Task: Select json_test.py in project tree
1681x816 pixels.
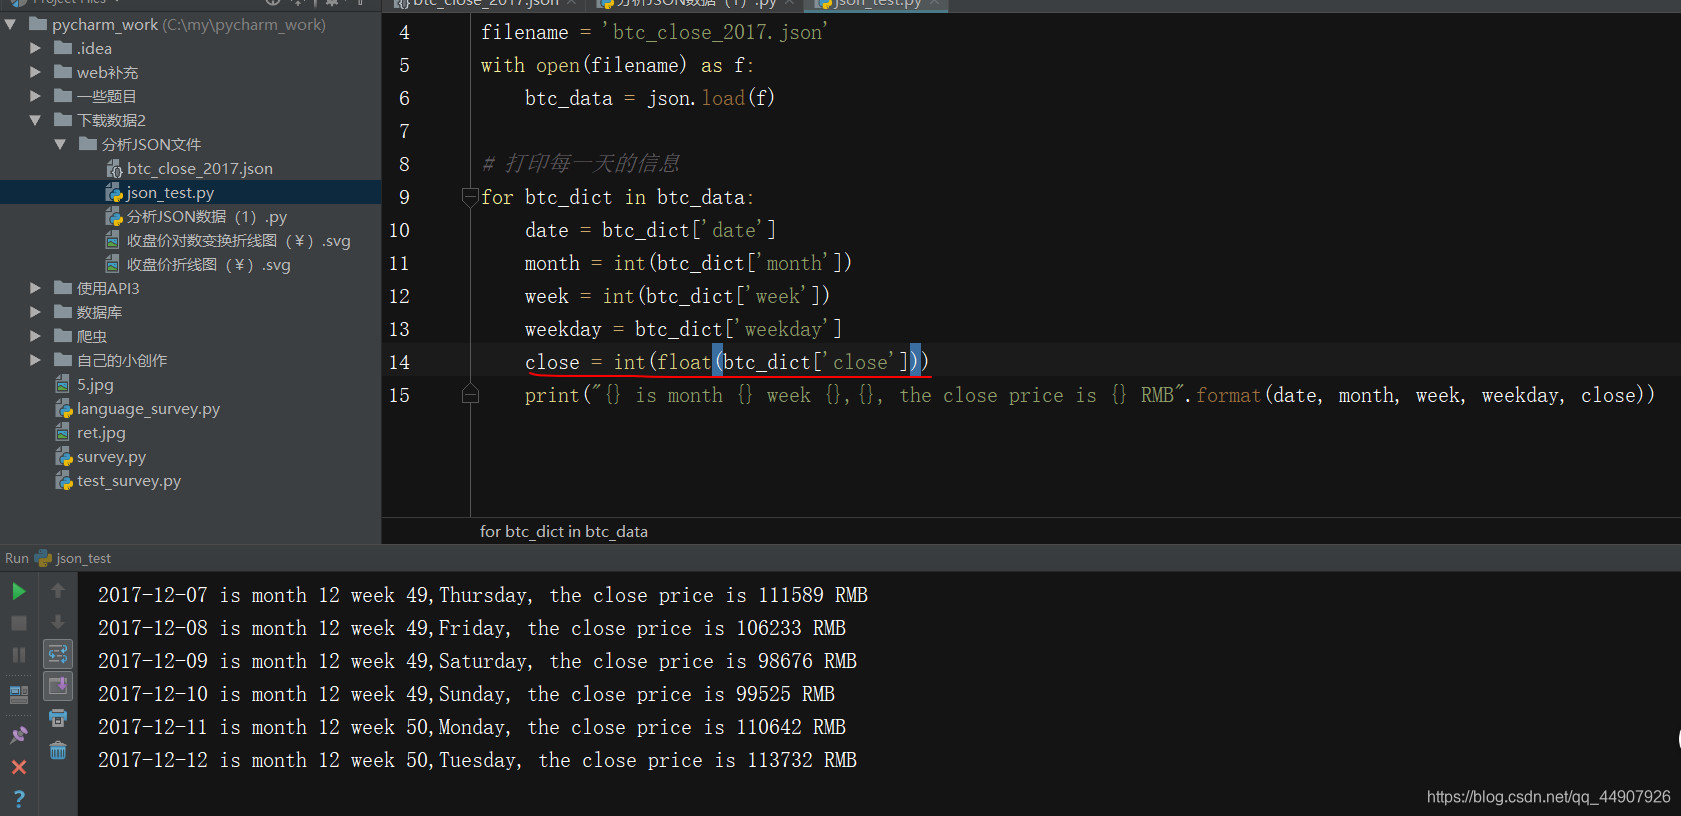Action: point(170,193)
